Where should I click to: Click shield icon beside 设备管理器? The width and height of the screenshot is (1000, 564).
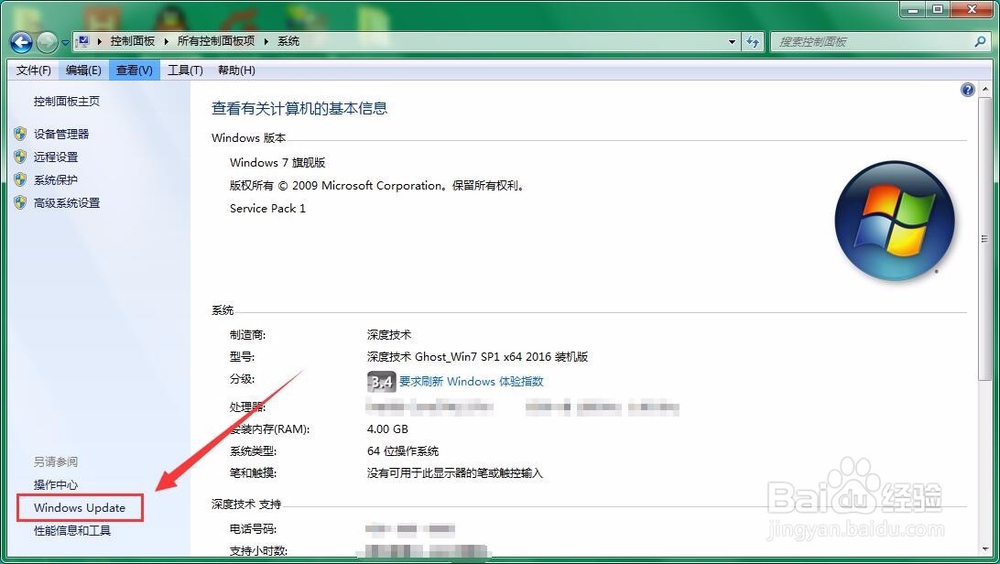tap(20, 134)
